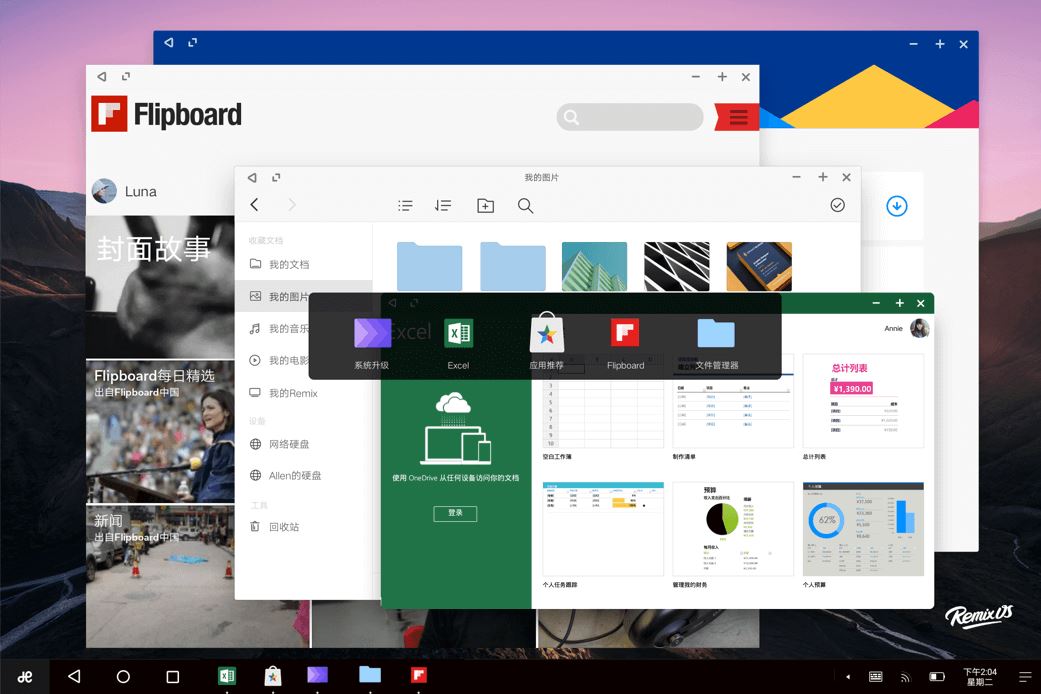Viewport: 1041px width, 694px height.
Task: Open Annie's account avatar in Excel
Action: (x=920, y=328)
